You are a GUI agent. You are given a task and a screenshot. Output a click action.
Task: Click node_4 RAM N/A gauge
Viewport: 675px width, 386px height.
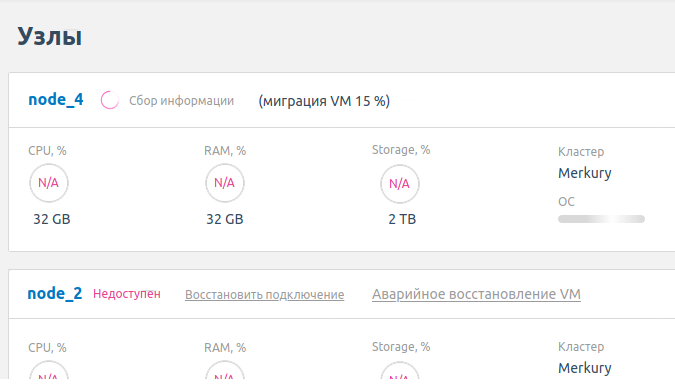point(225,183)
